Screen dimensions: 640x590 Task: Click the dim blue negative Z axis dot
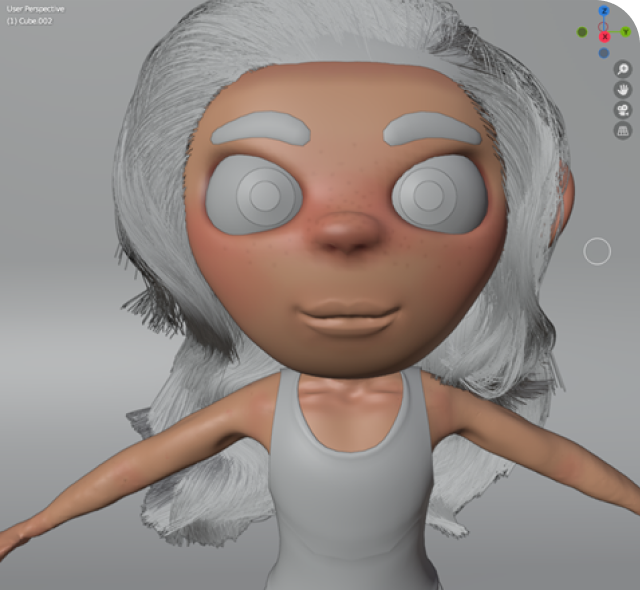click(603, 53)
